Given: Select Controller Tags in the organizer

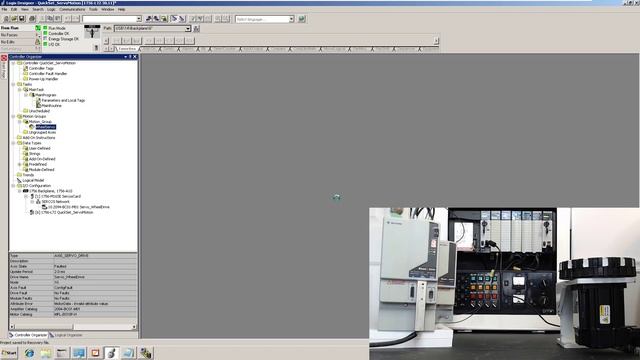Looking at the screenshot, I should coord(41,69).
